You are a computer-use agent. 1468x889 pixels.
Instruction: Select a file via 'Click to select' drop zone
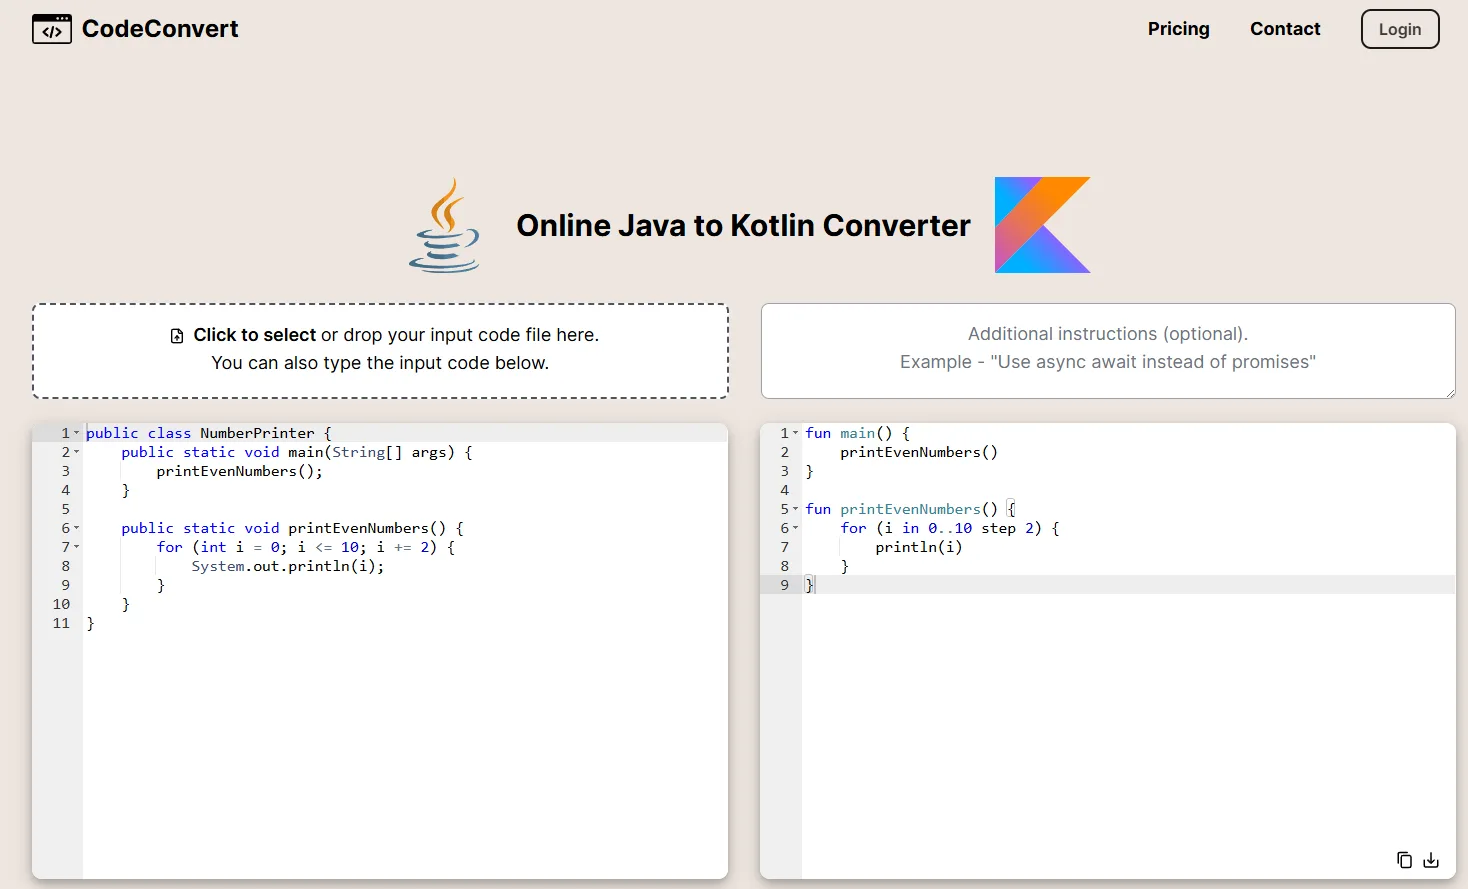pos(380,351)
